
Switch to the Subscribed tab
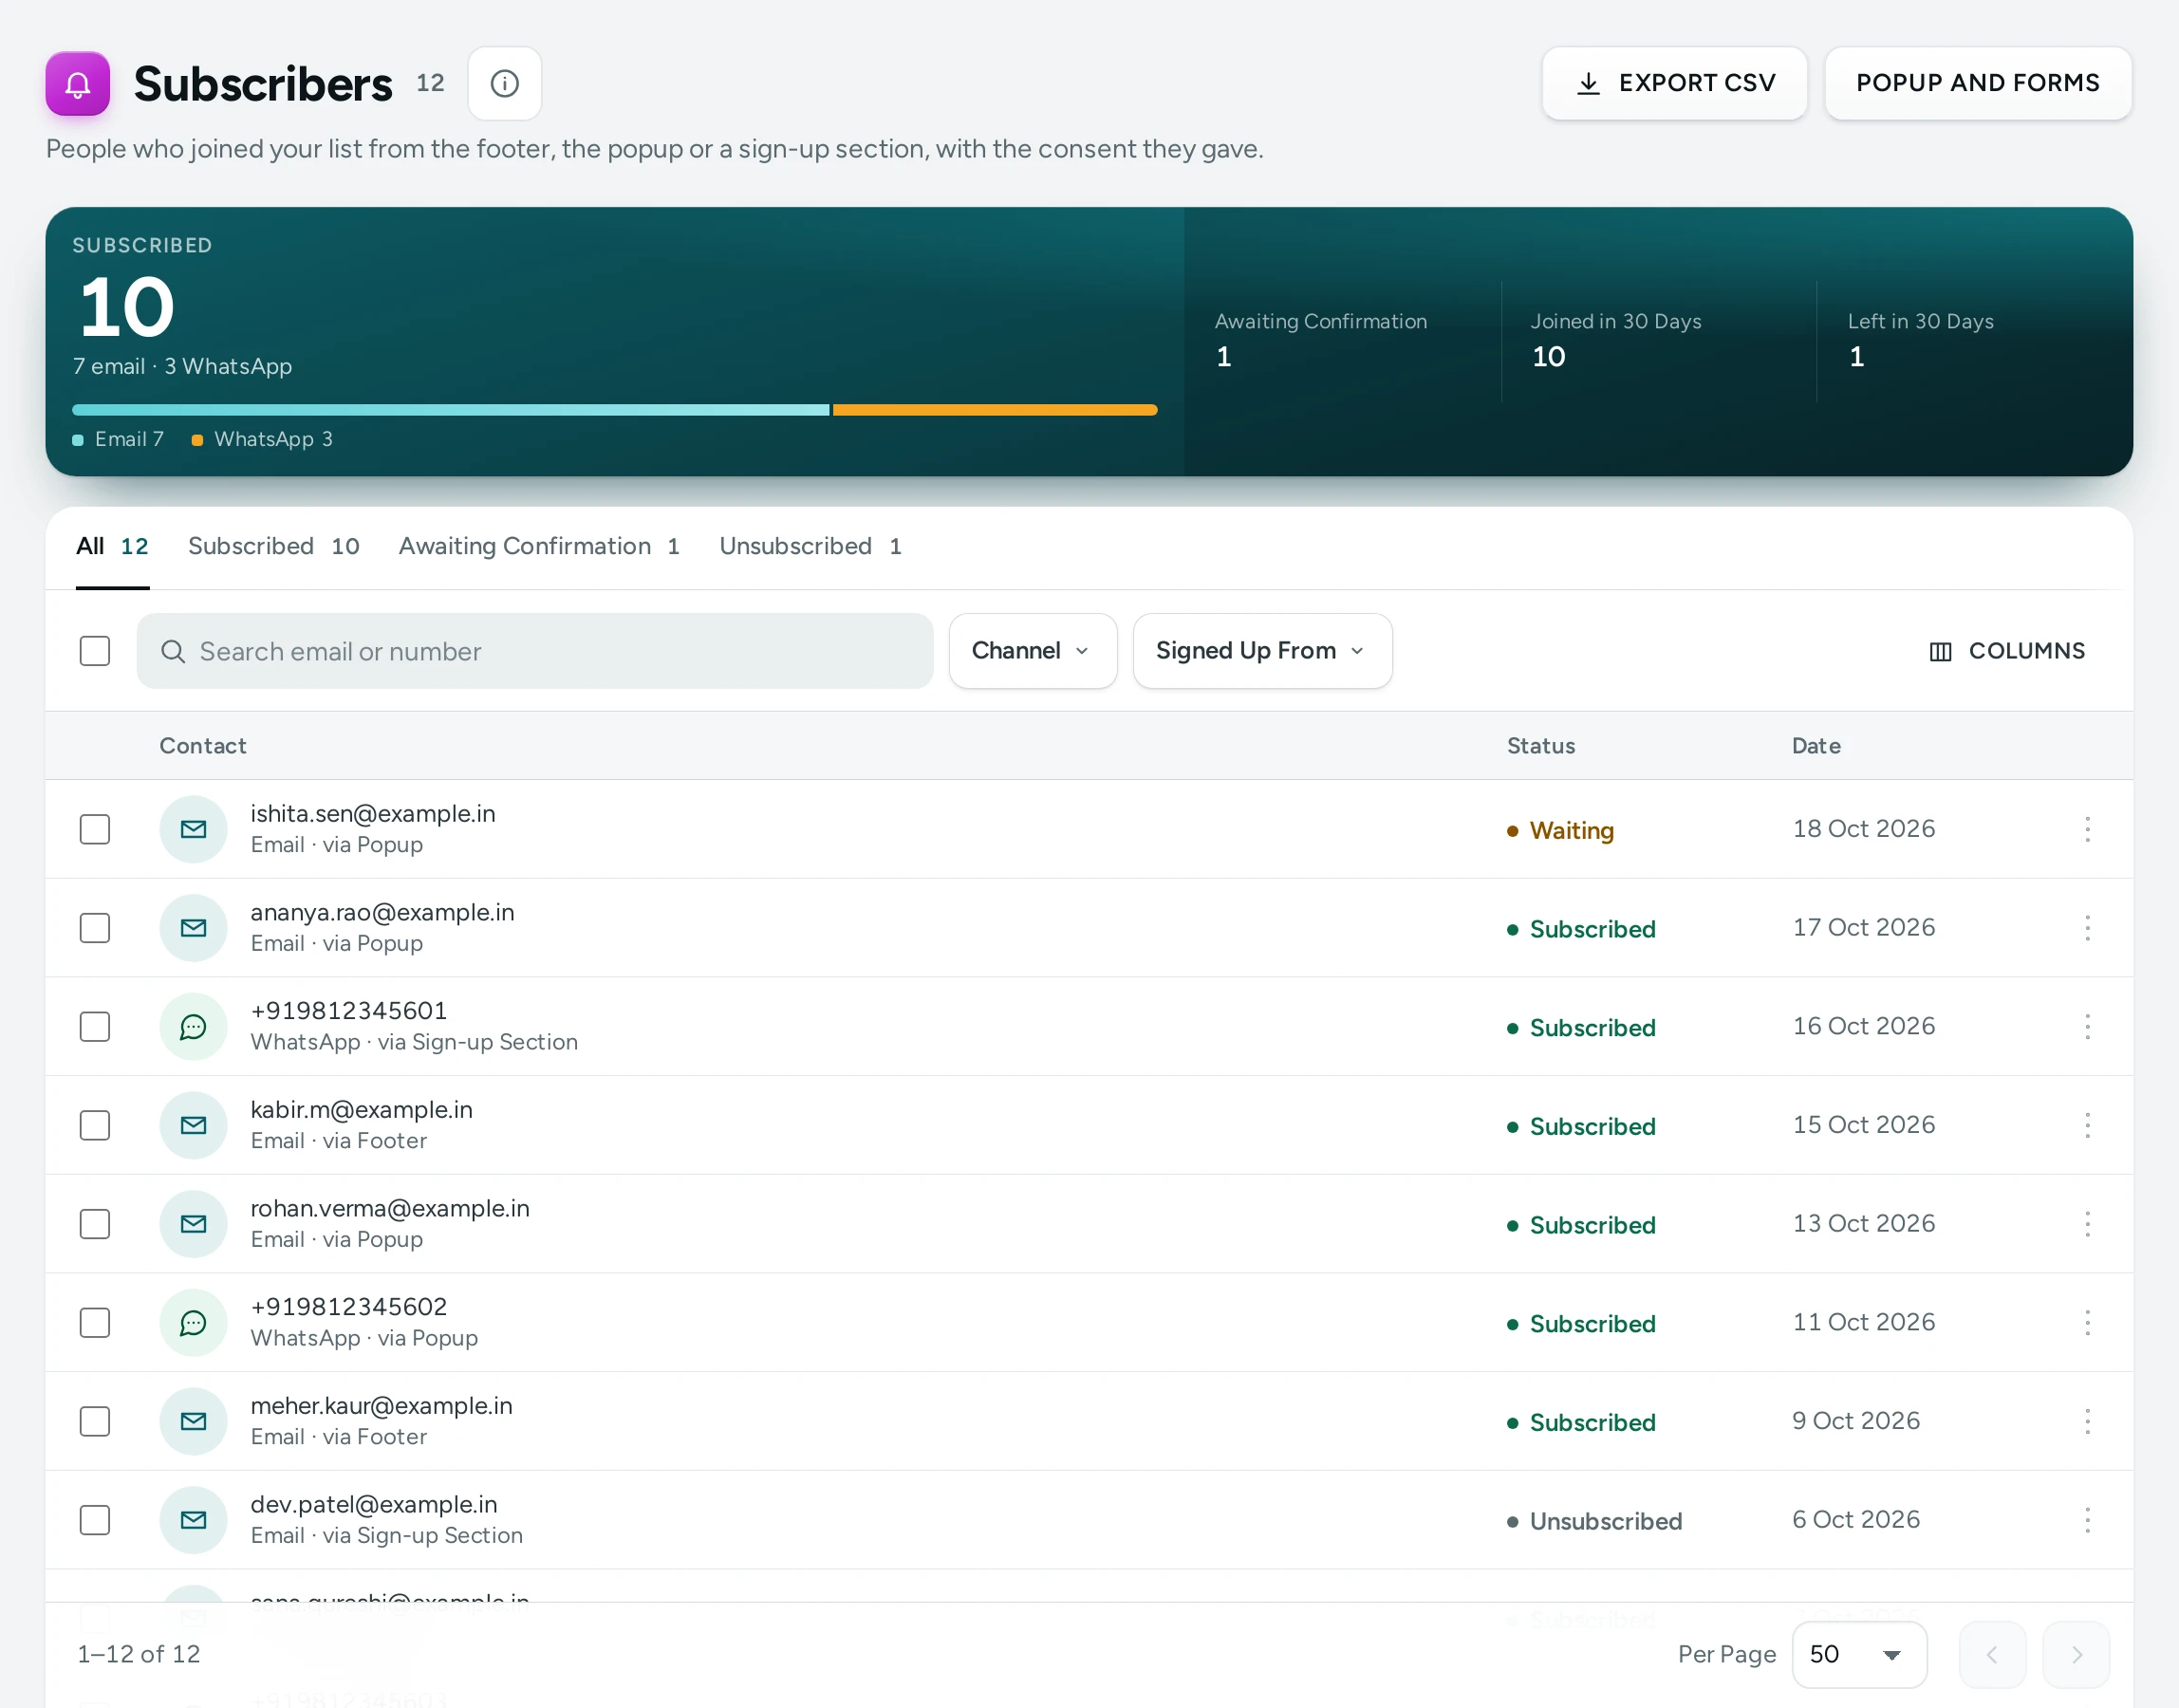click(274, 546)
